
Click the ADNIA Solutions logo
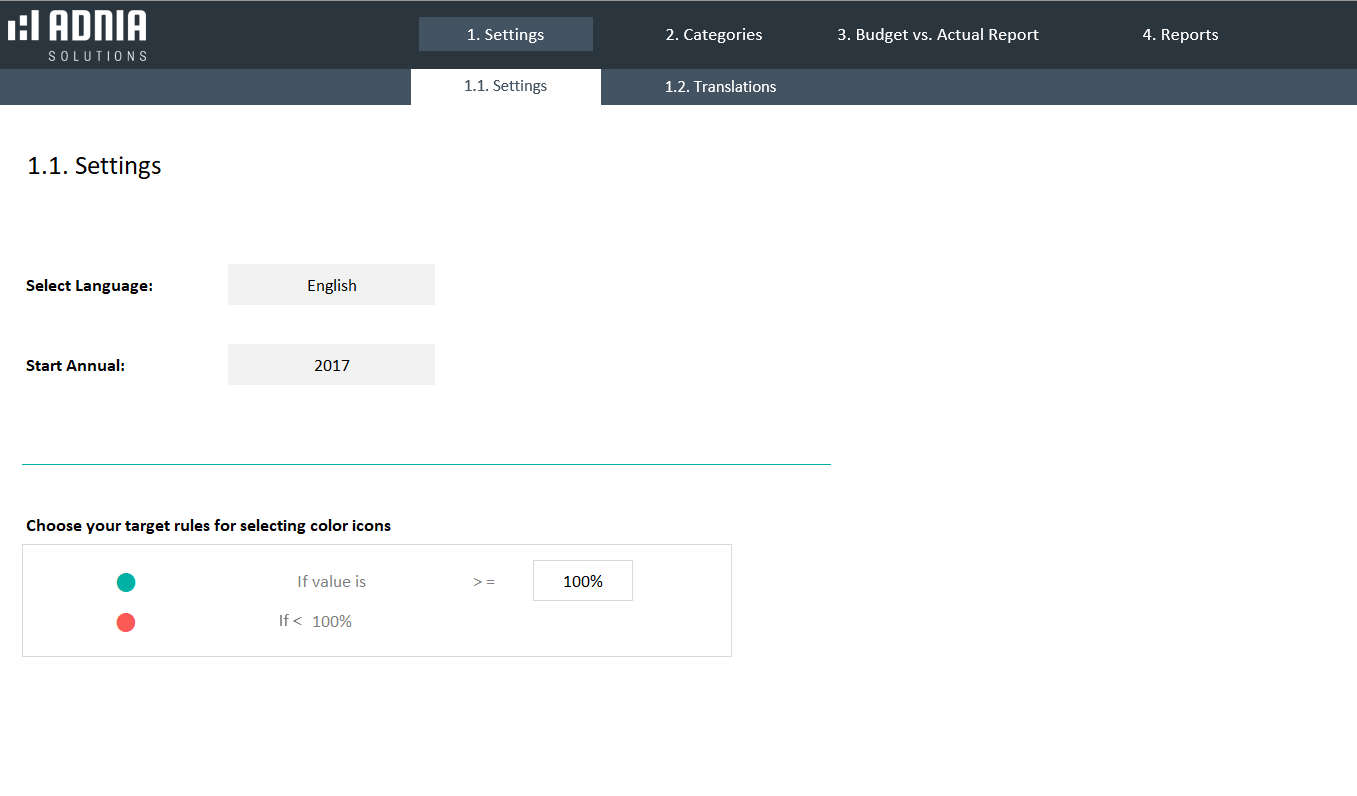coord(78,35)
